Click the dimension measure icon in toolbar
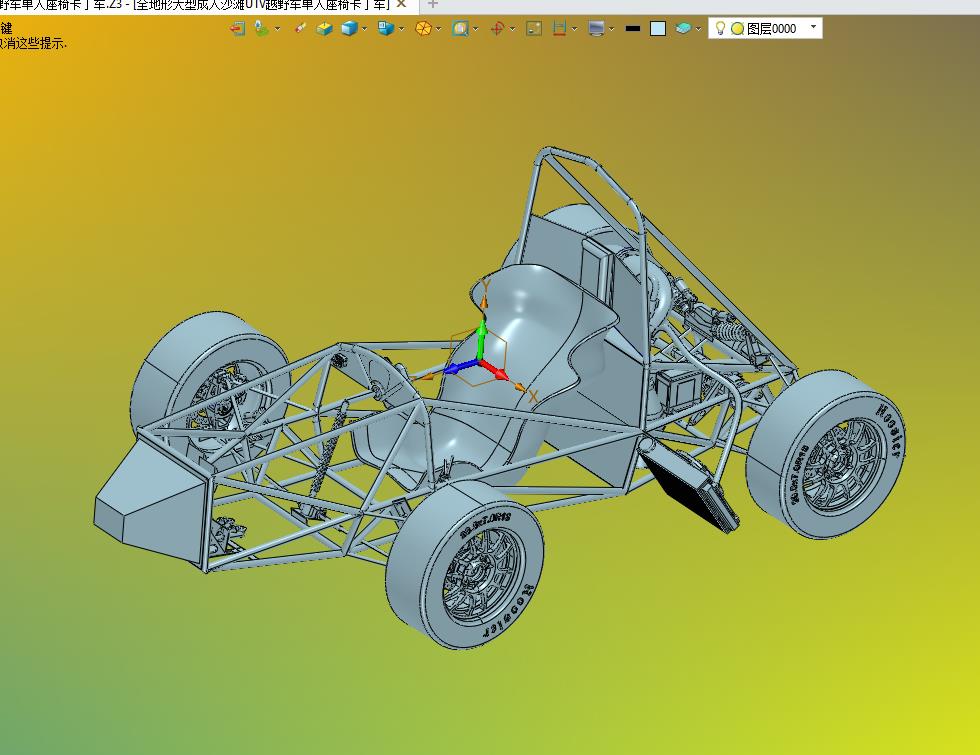The width and height of the screenshot is (980, 755). [x=560, y=29]
